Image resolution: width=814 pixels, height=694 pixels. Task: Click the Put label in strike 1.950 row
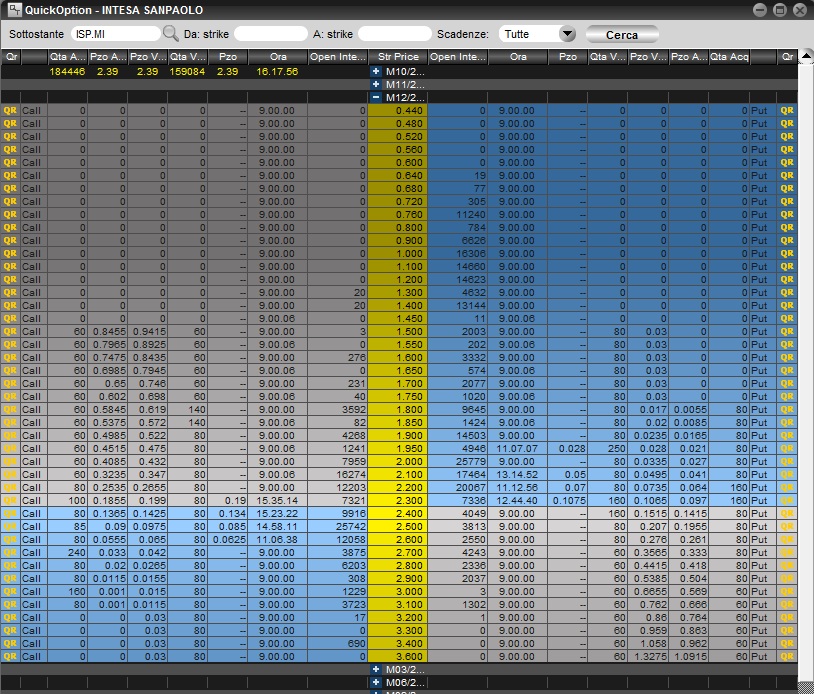tap(759, 448)
